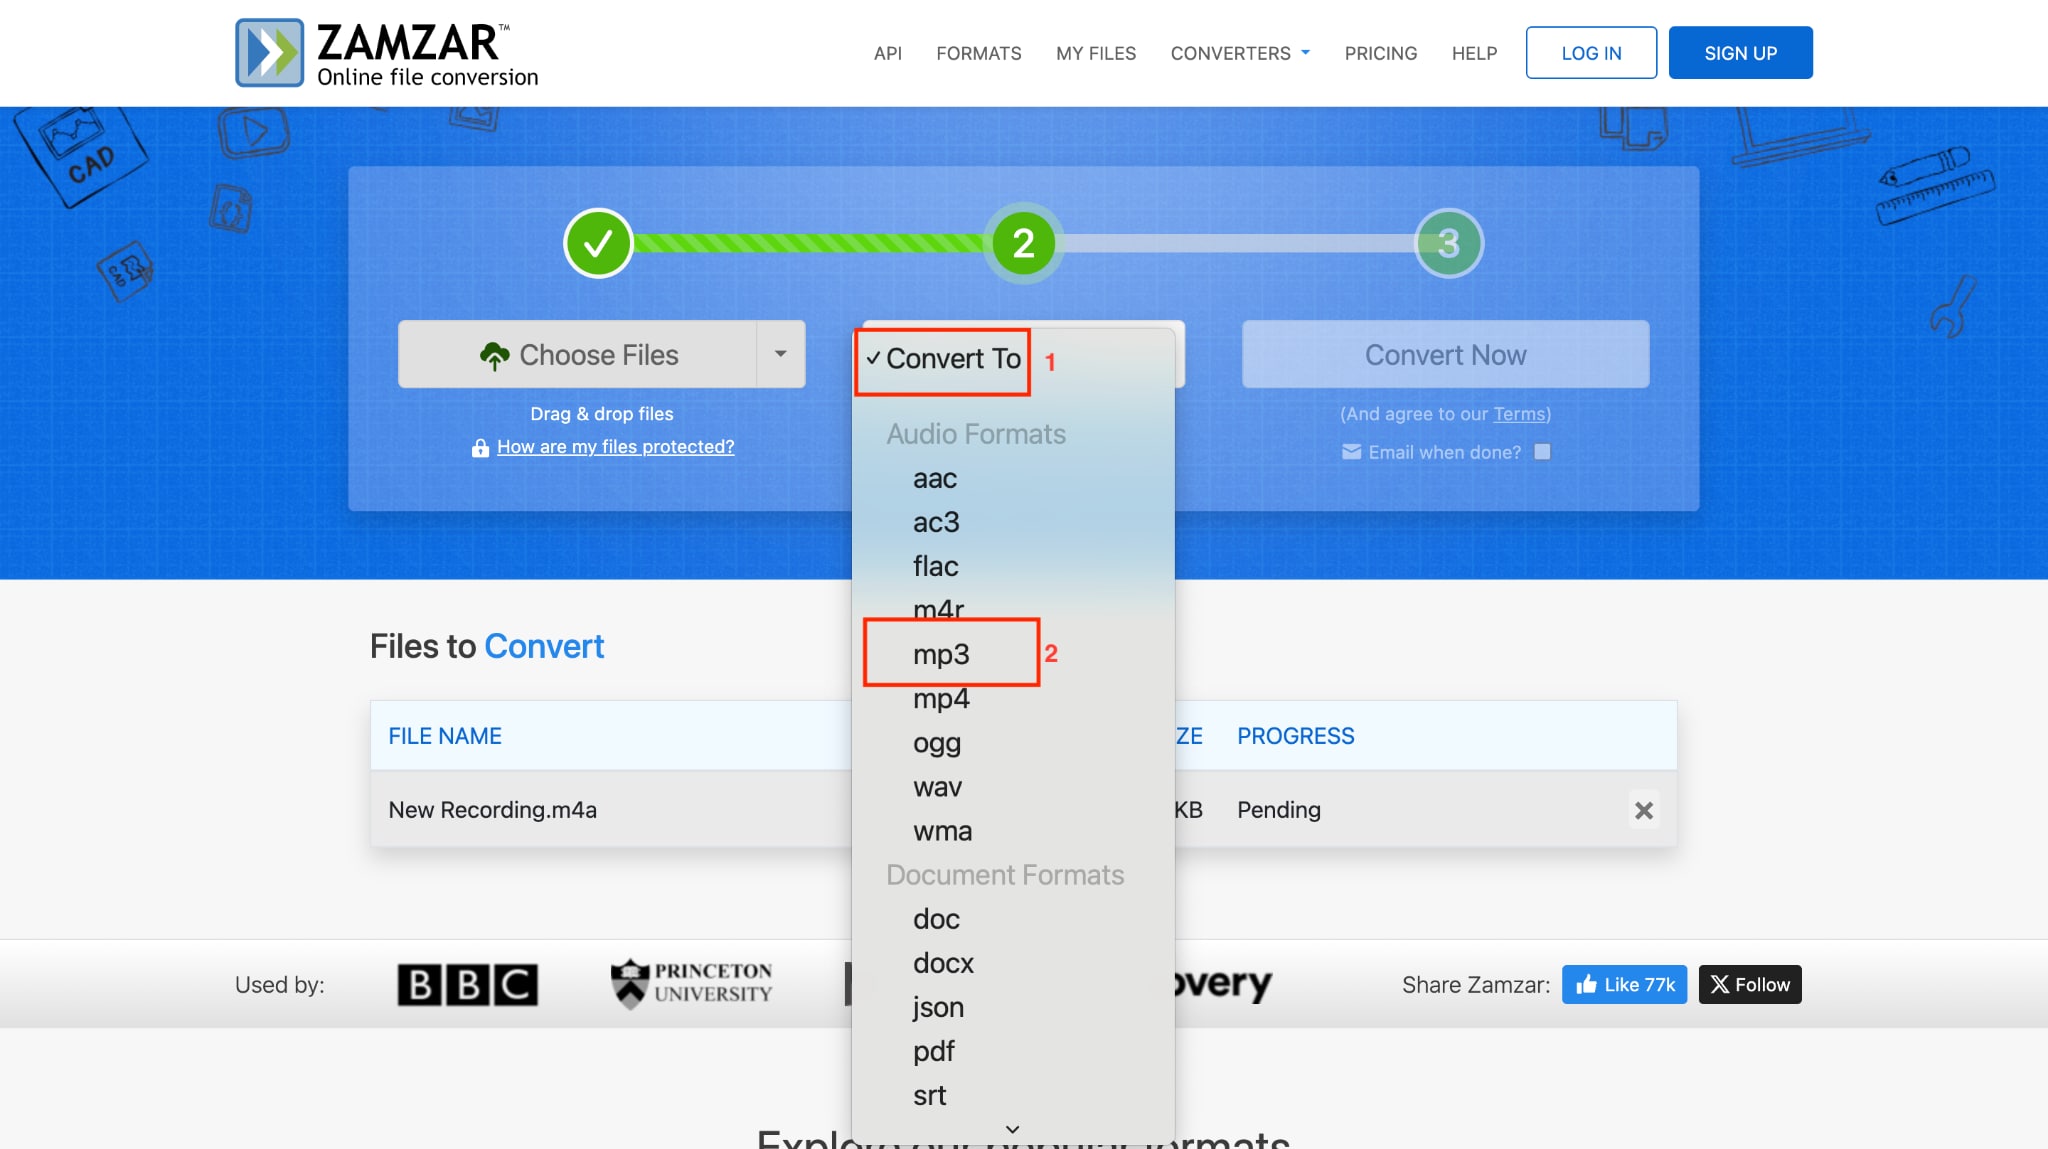Go to MY FILES

[x=1095, y=53]
